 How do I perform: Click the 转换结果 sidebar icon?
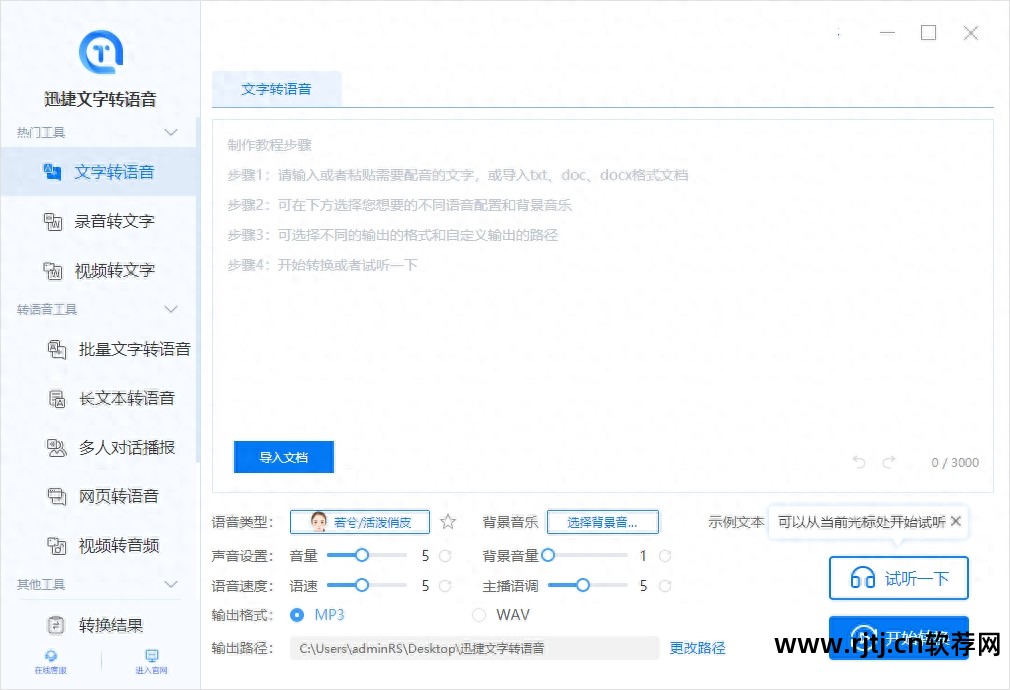tap(56, 625)
